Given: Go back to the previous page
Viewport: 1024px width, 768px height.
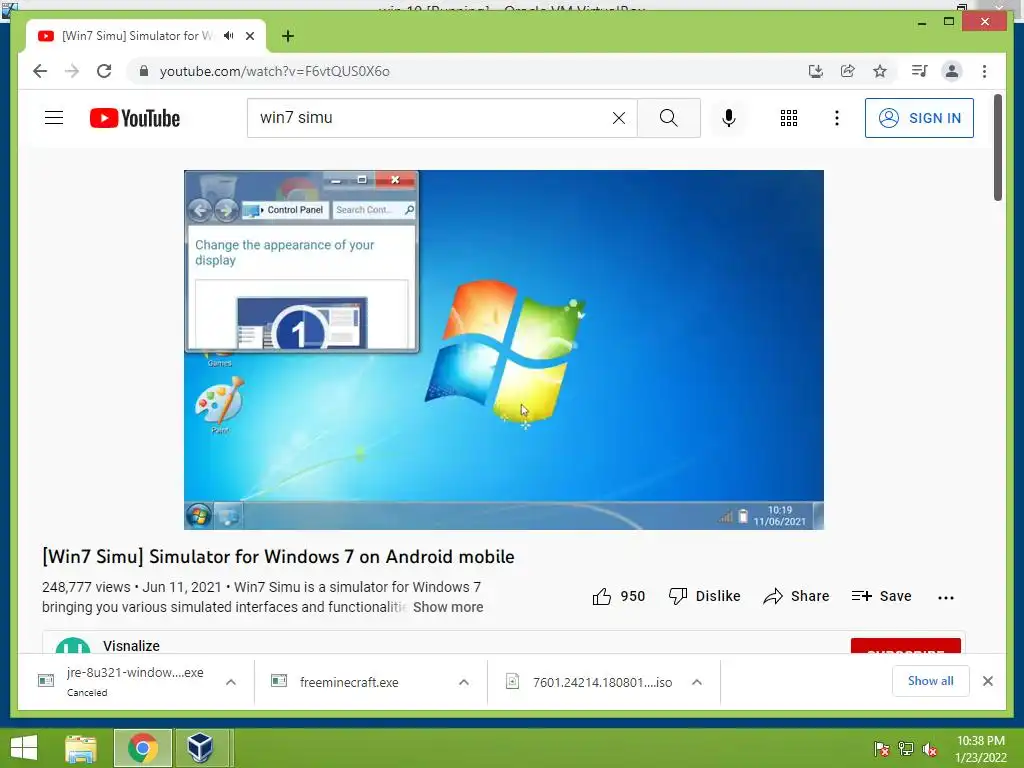Looking at the screenshot, I should [x=40, y=71].
